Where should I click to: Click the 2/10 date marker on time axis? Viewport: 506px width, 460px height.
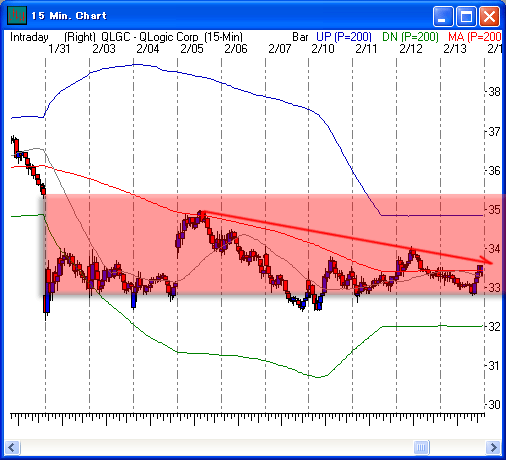pyautogui.click(x=323, y=49)
